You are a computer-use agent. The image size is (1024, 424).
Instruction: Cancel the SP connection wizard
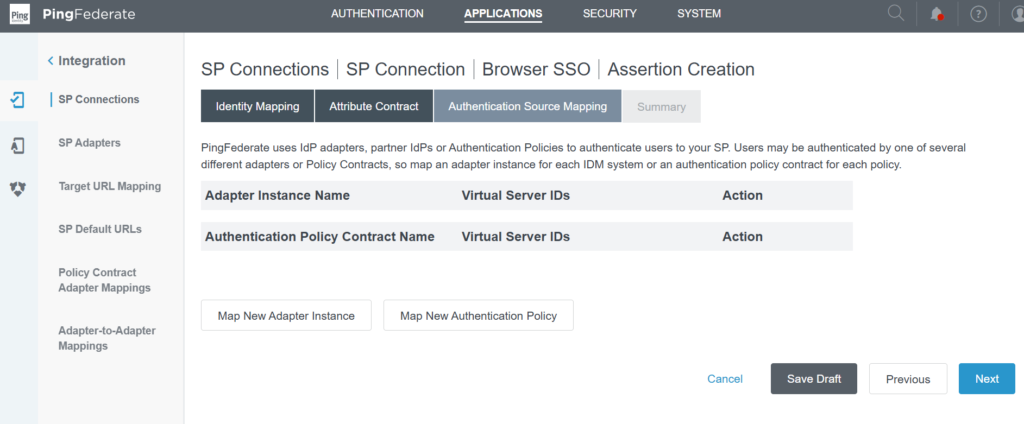tap(725, 379)
